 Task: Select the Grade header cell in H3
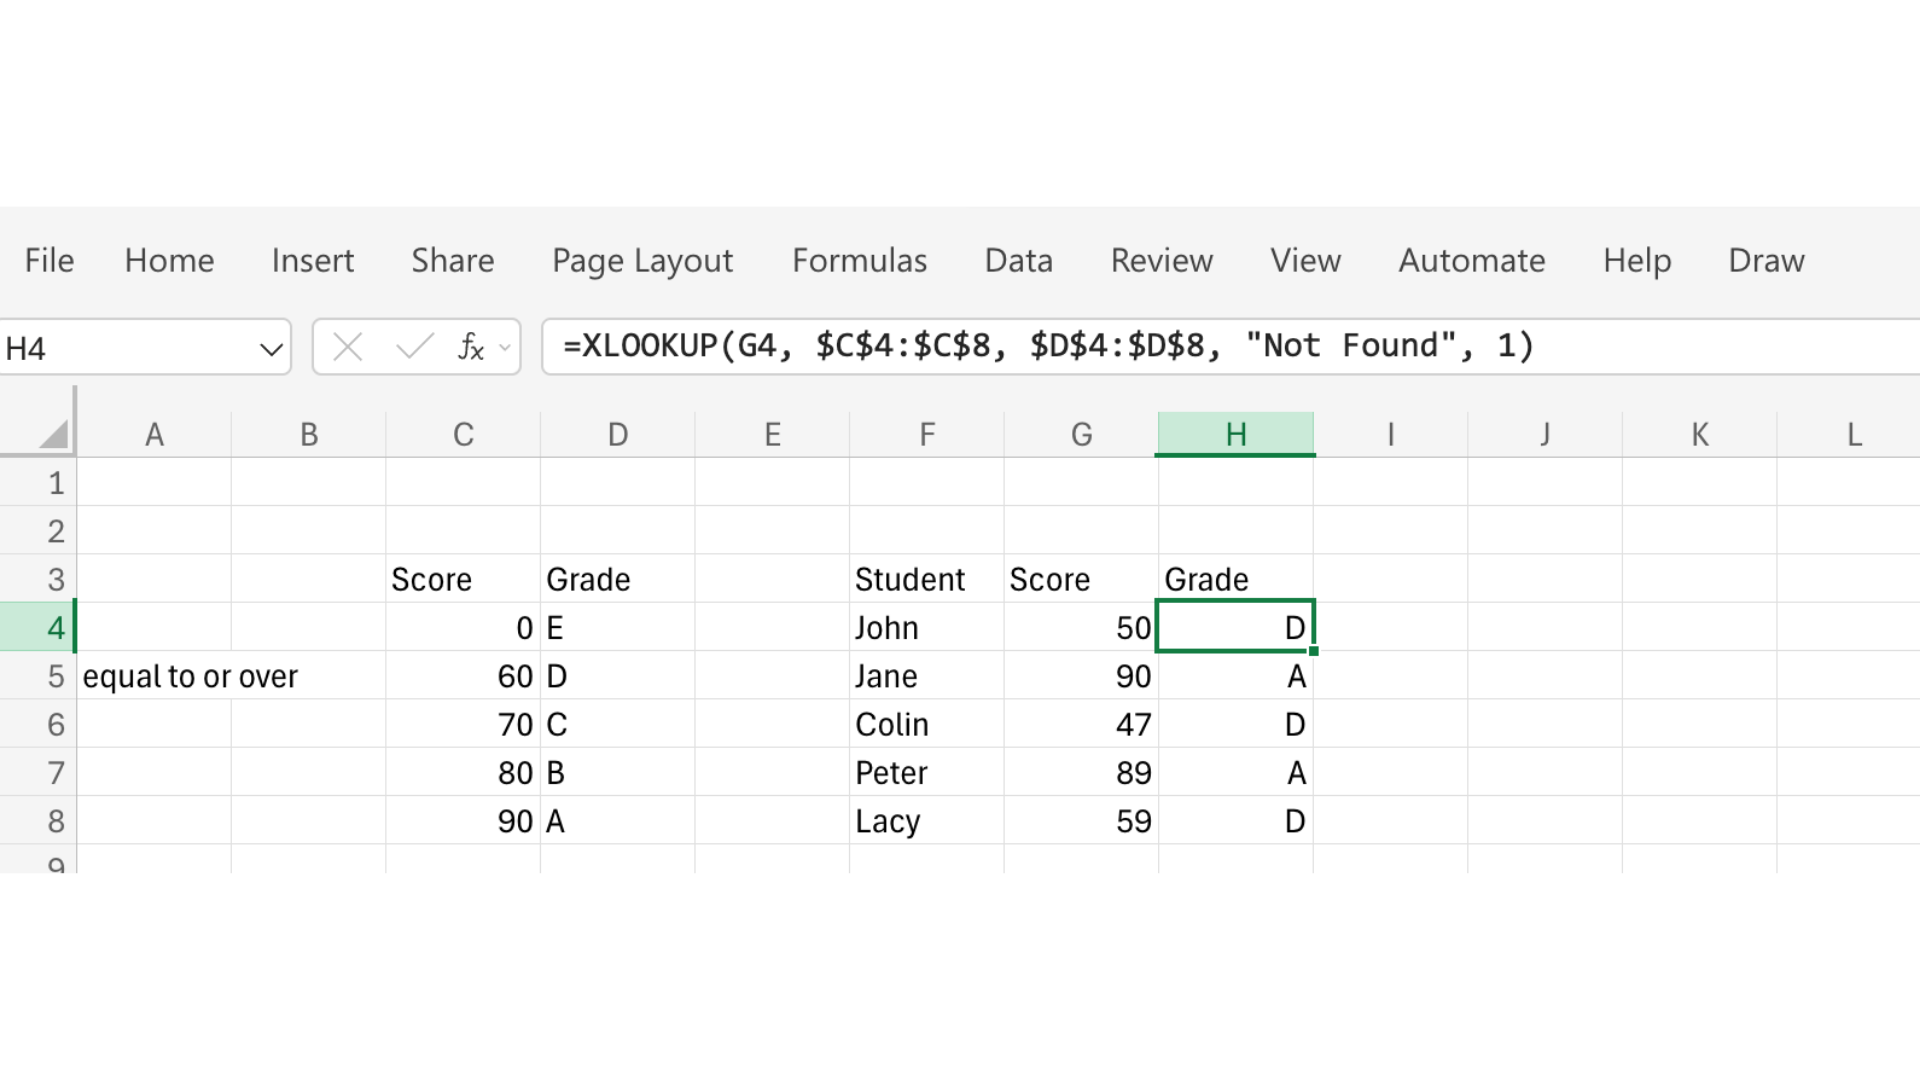pyautogui.click(x=1235, y=579)
